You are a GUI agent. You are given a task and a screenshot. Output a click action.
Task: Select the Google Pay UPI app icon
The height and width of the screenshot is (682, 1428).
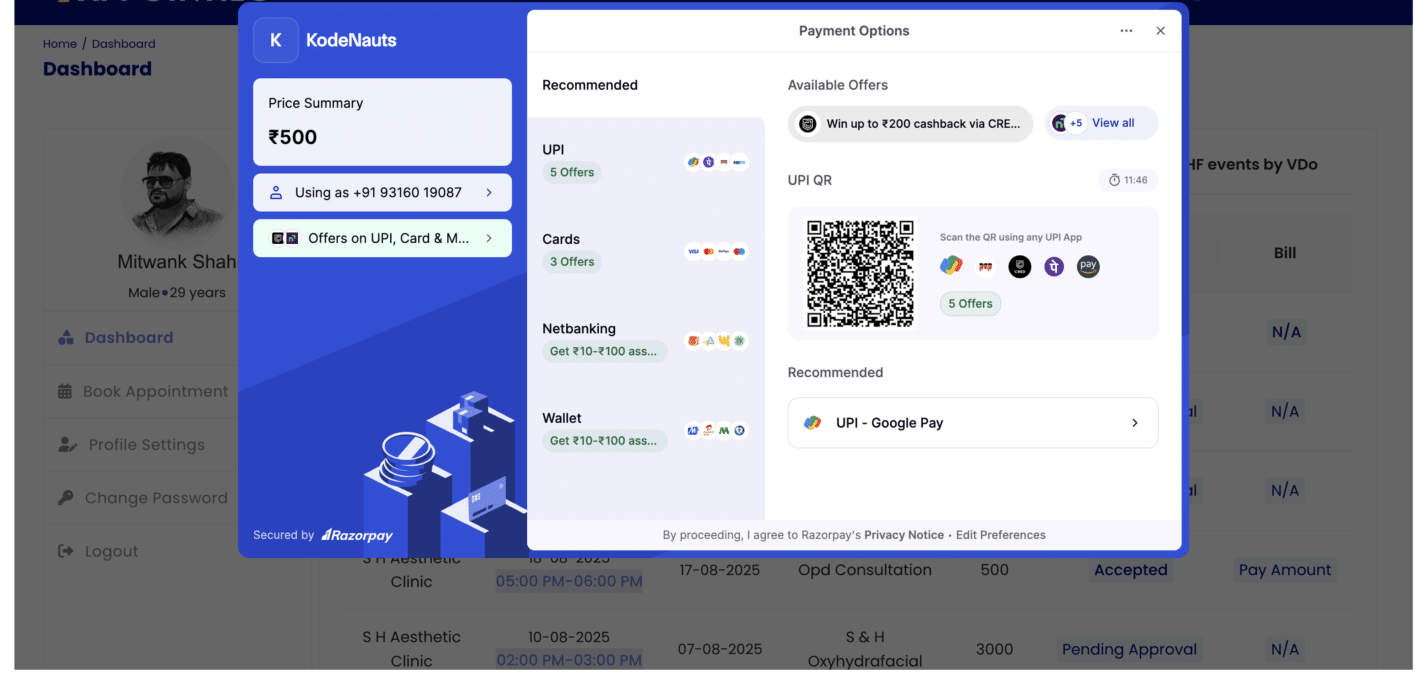(x=951, y=266)
